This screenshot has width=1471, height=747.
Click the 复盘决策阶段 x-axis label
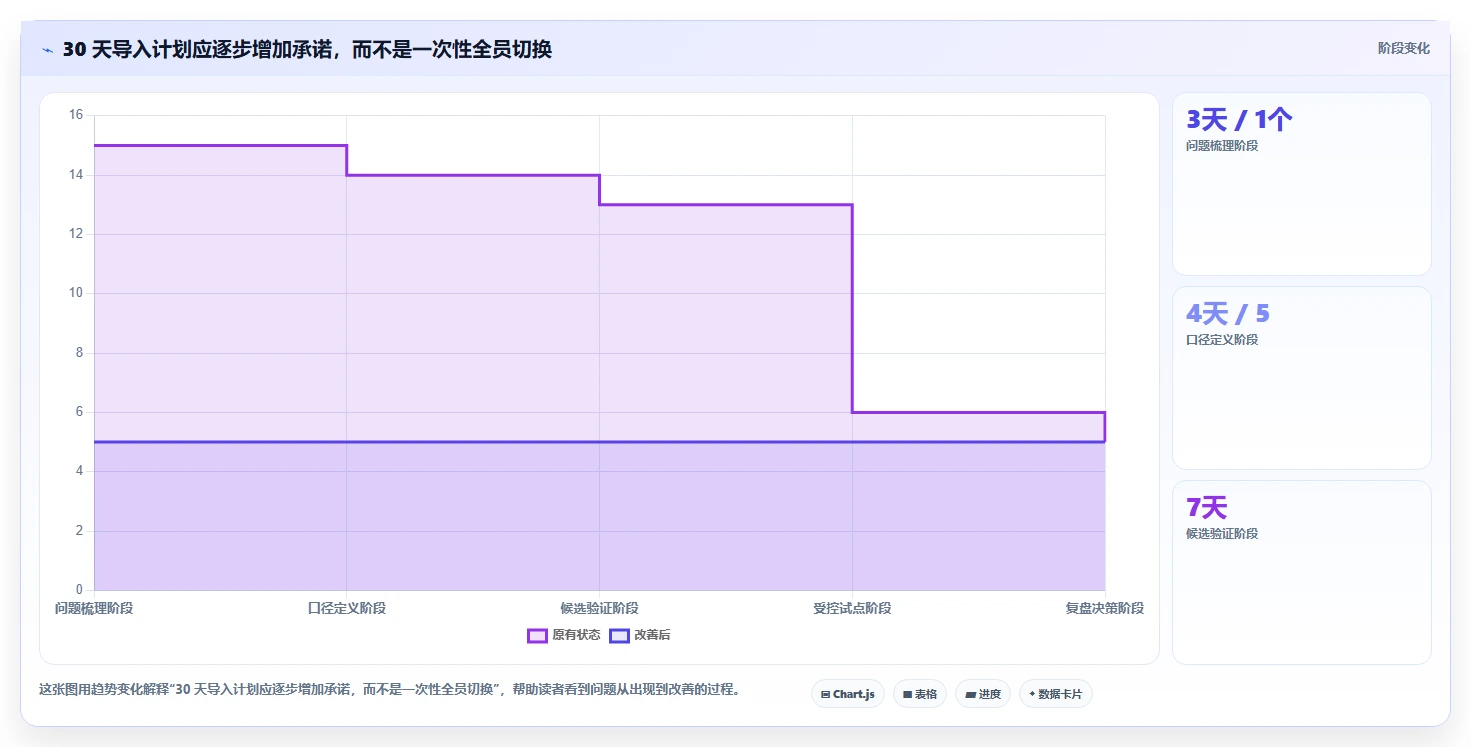(x=1105, y=608)
